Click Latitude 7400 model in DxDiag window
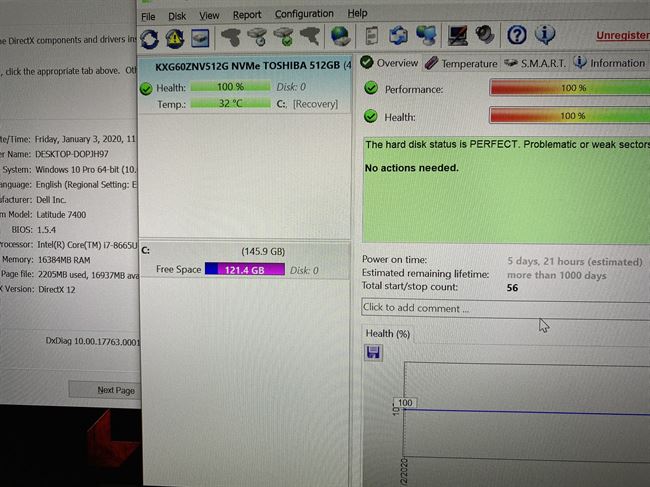The image size is (650, 487). pyautogui.click(x=61, y=215)
